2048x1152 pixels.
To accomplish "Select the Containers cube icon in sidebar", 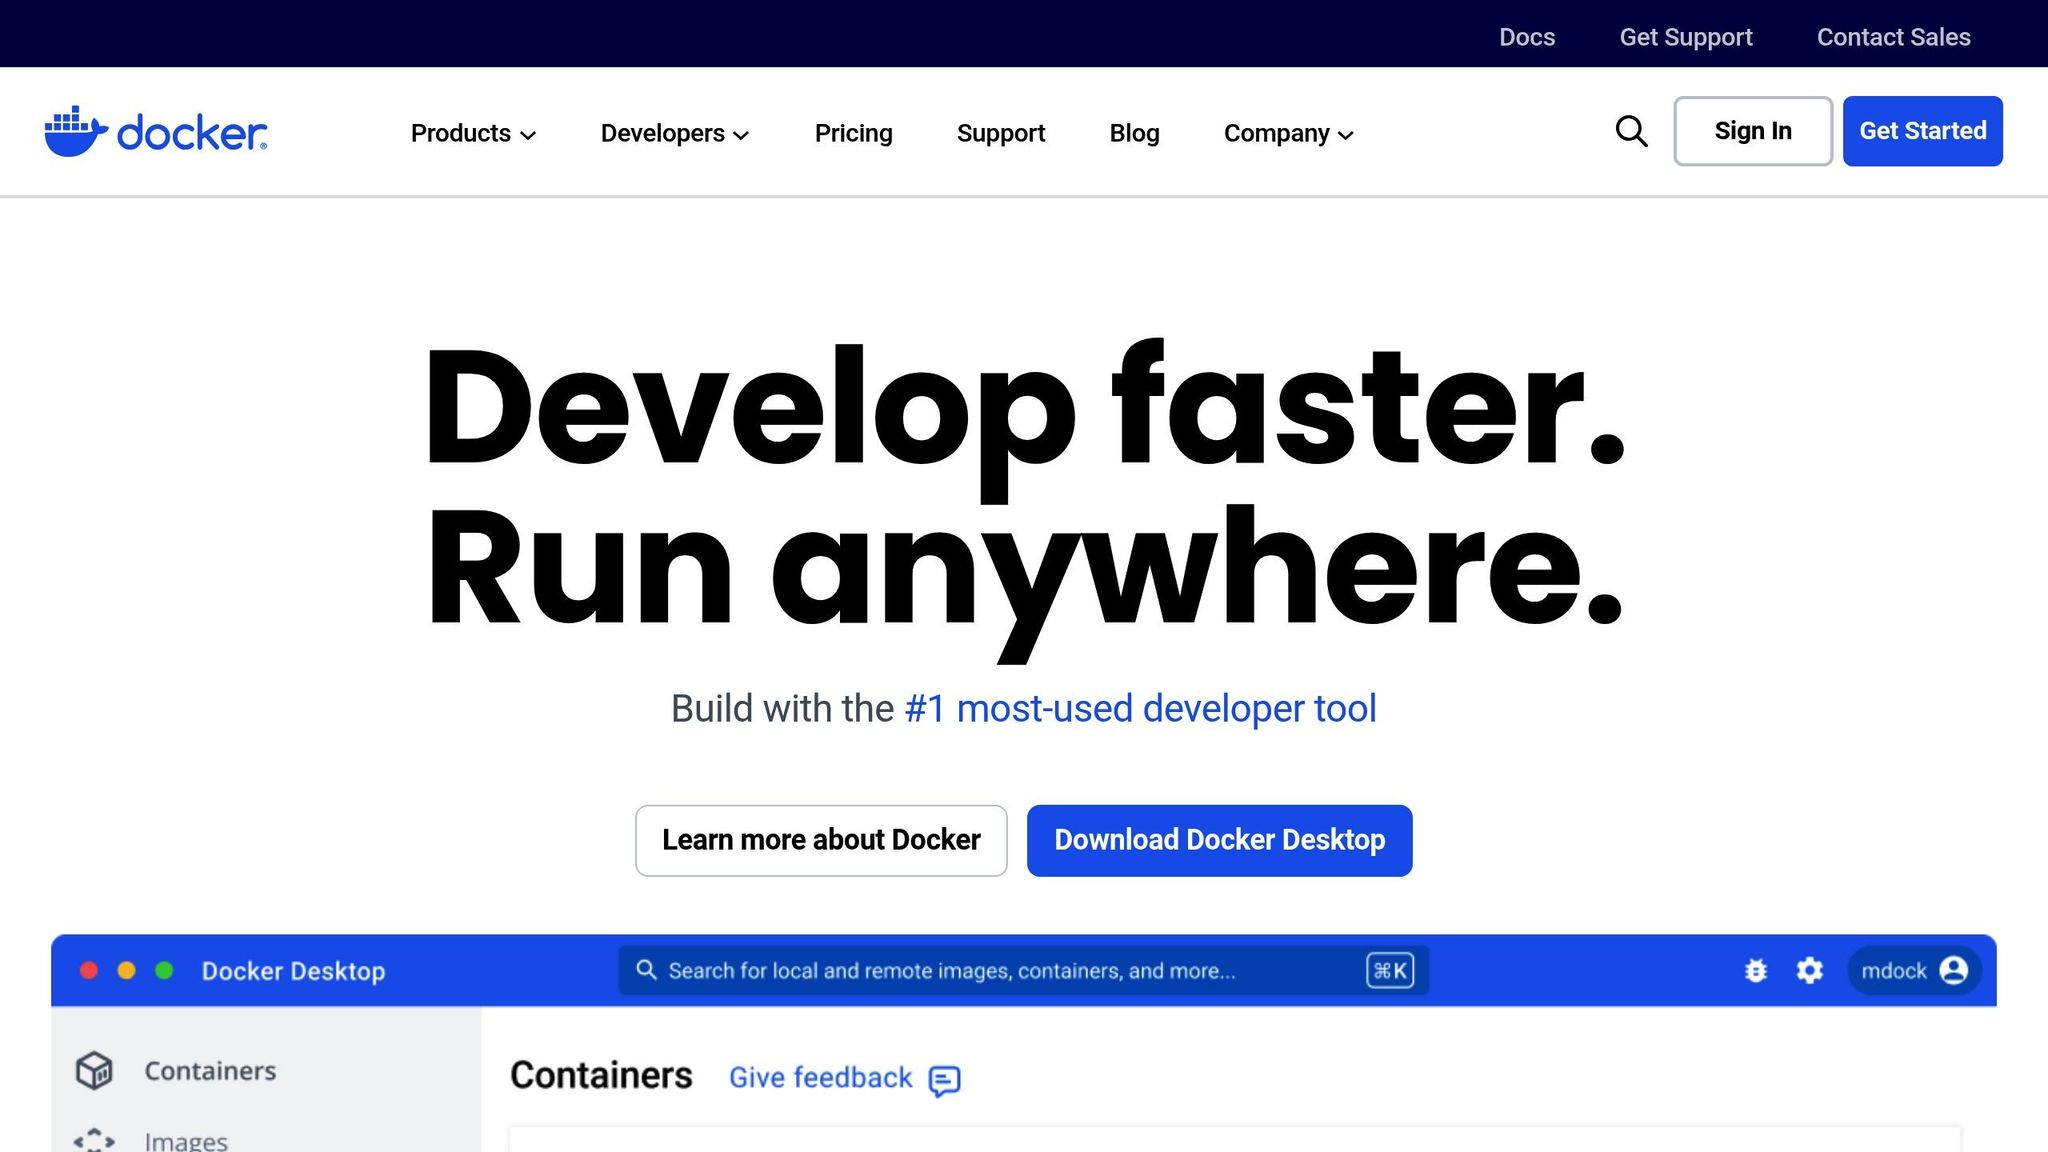I will coord(93,1070).
